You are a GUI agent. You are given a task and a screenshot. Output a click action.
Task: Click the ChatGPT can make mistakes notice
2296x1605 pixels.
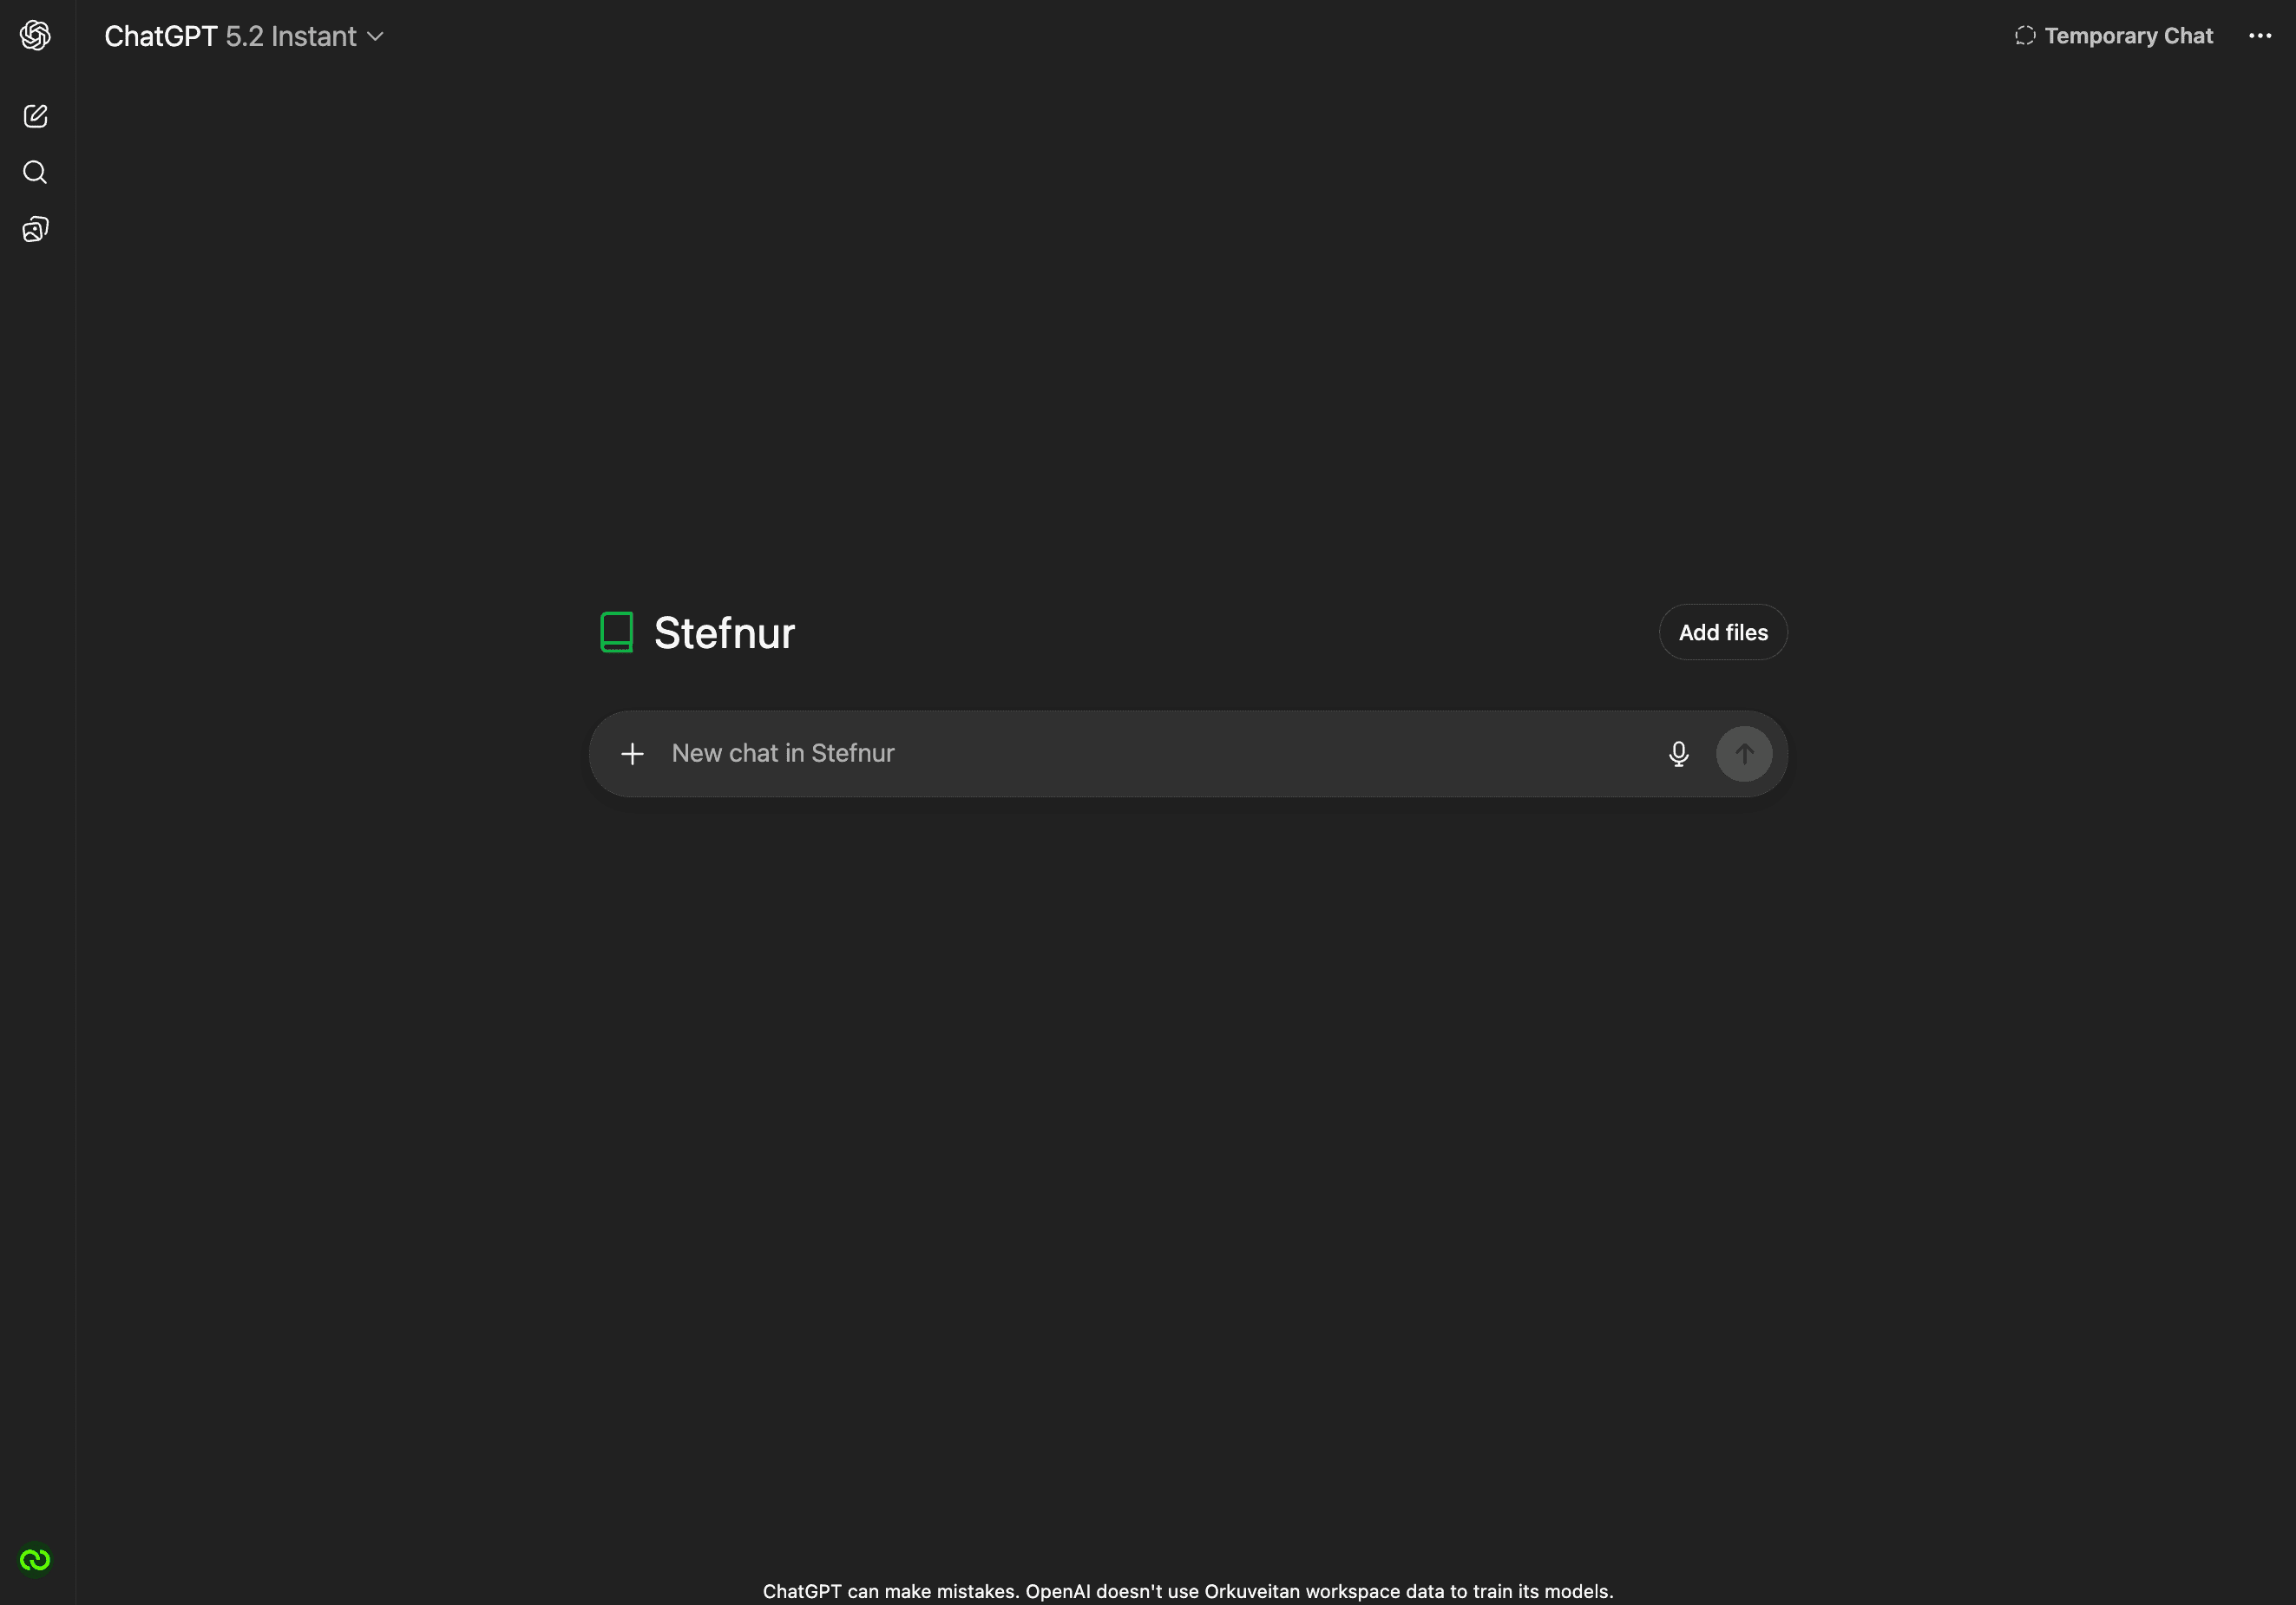1188,1591
